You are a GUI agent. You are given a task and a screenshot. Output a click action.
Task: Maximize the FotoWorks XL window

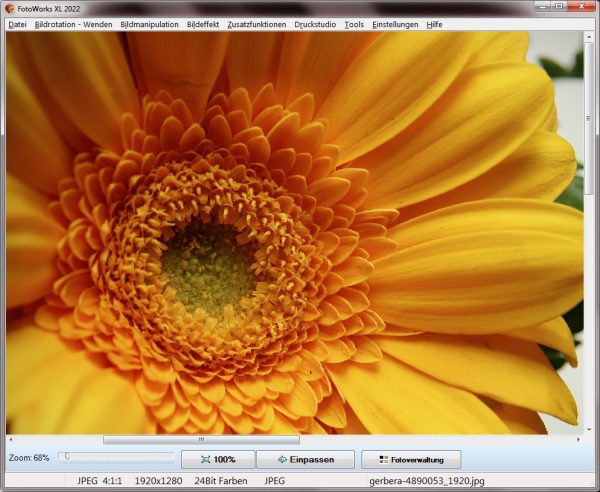pyautogui.click(x=559, y=7)
